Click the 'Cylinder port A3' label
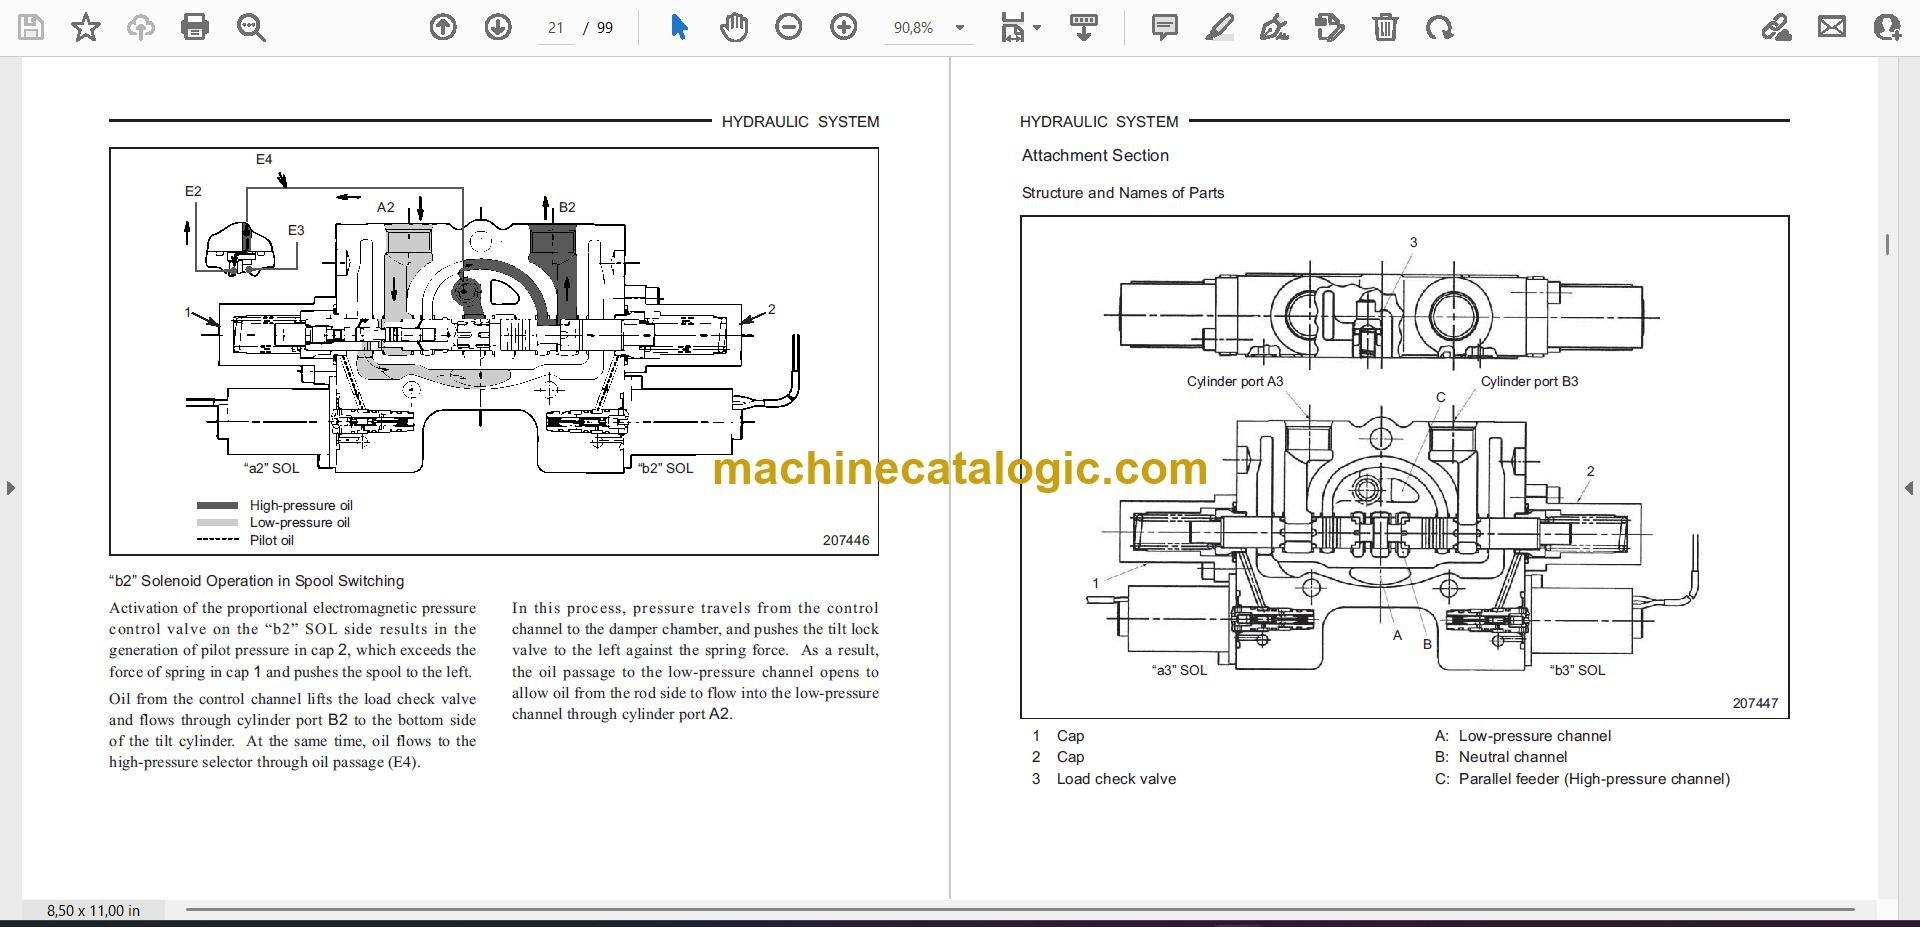1920x927 pixels. 1235,381
